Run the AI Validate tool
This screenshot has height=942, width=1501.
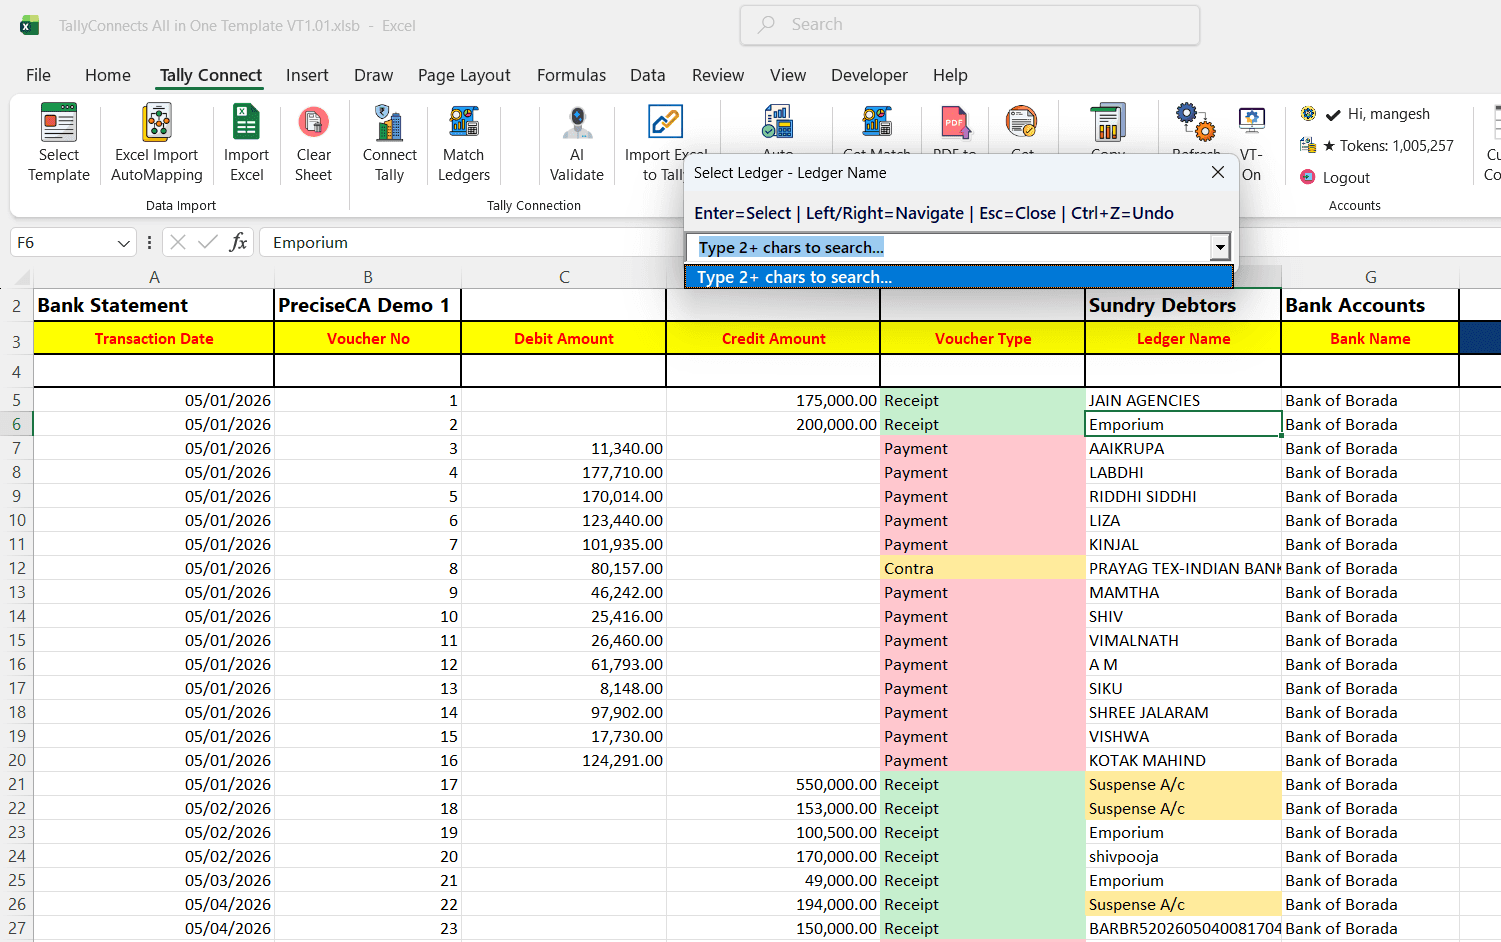(x=577, y=143)
